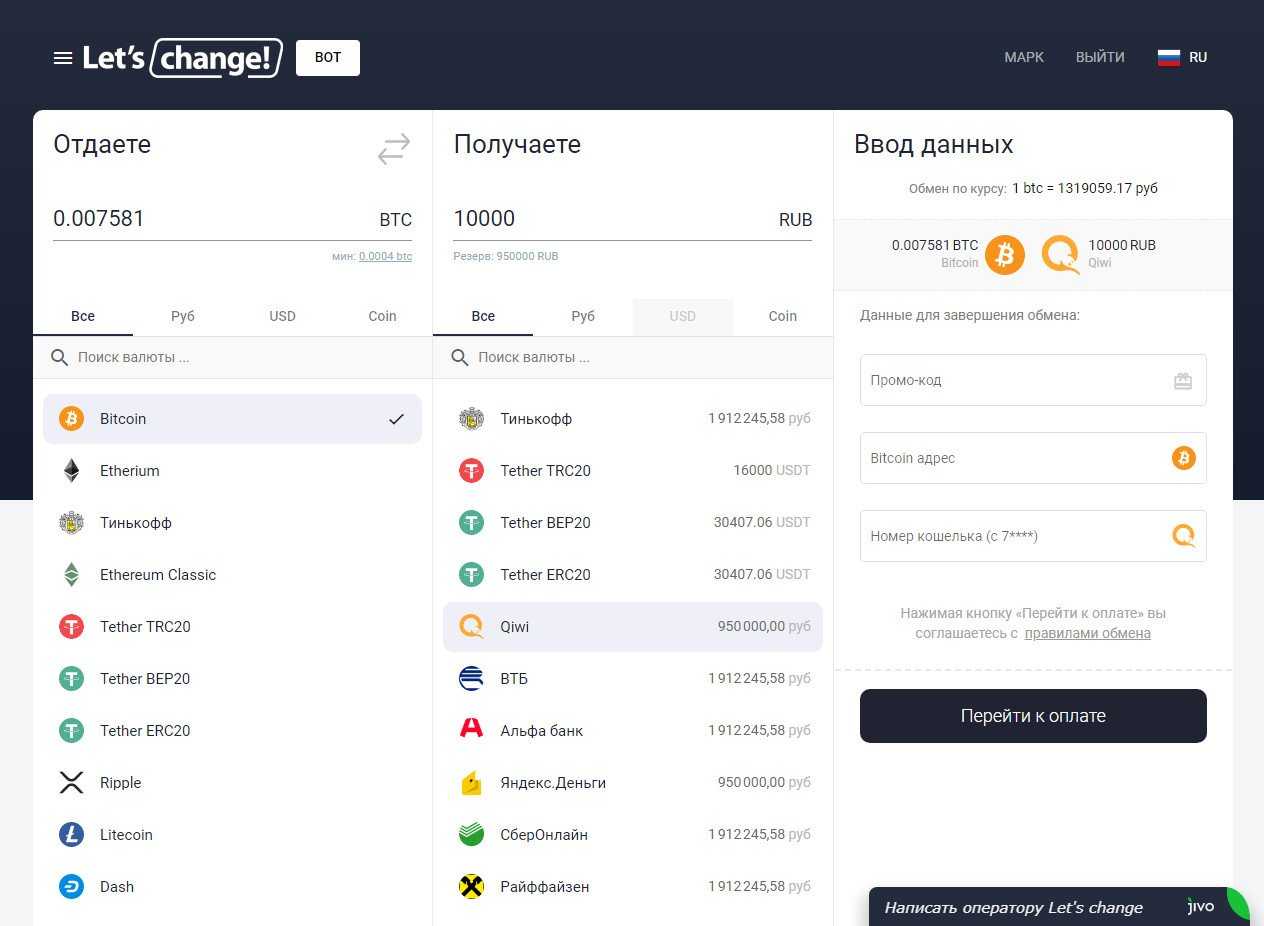Select the Coin tab in the receive panel

pos(783,316)
